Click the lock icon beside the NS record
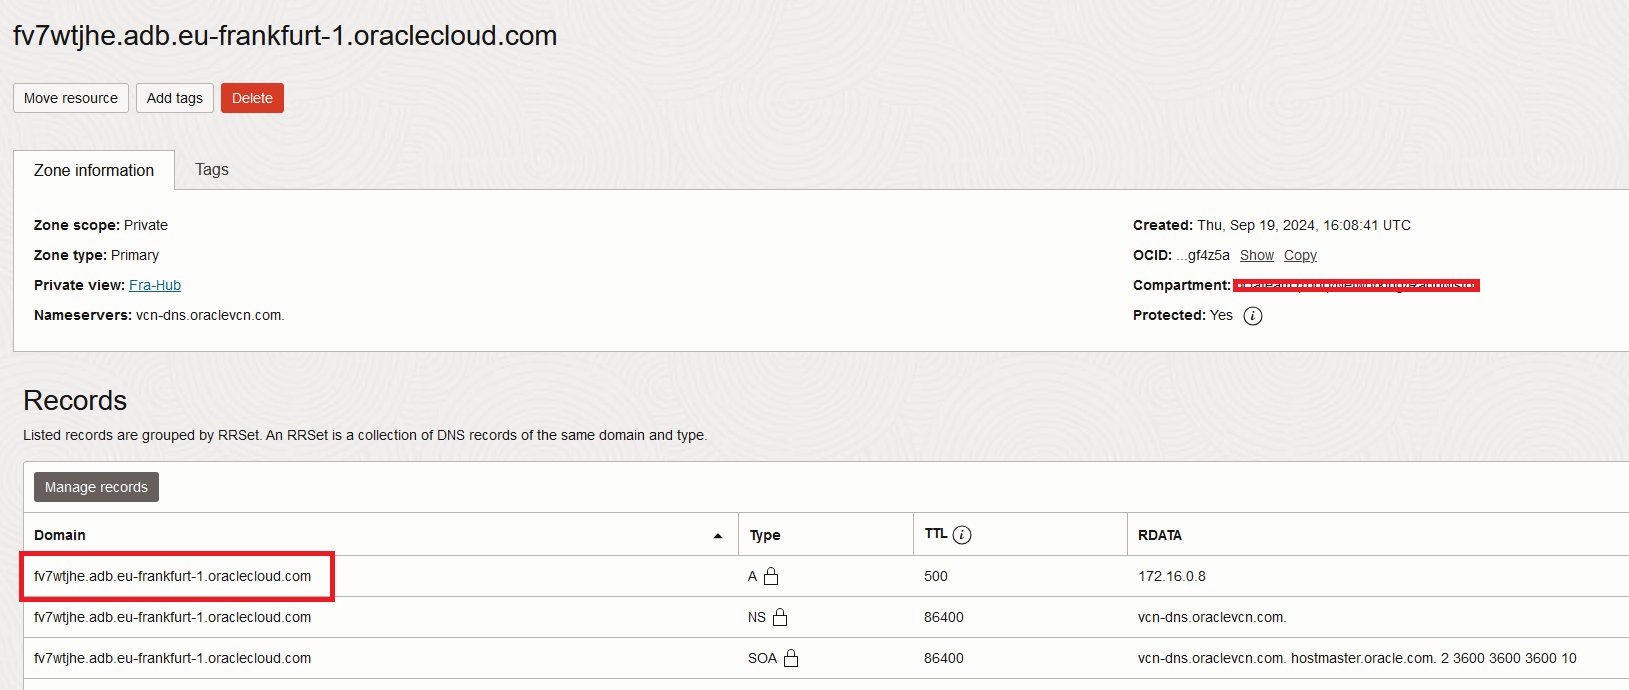 [x=779, y=617]
